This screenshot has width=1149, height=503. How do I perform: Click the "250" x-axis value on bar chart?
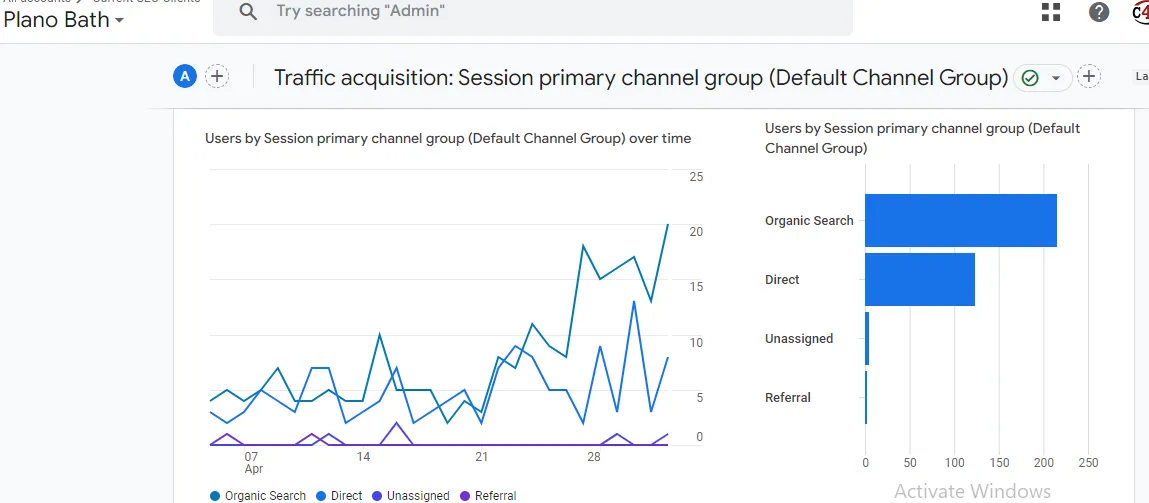tap(1088, 463)
